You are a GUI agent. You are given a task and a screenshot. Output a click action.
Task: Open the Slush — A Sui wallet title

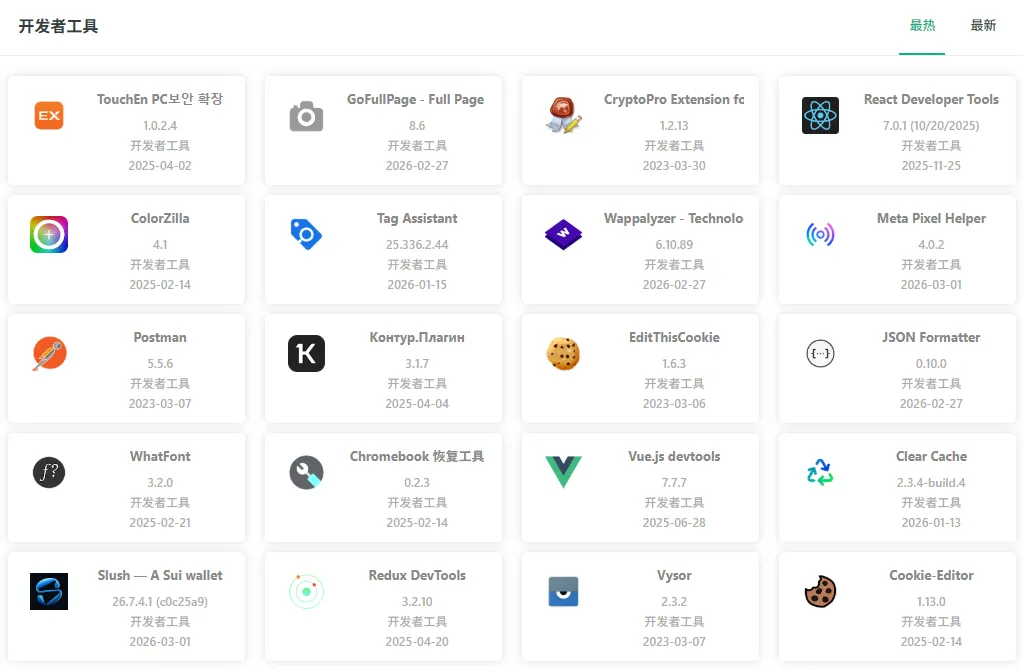tap(160, 575)
